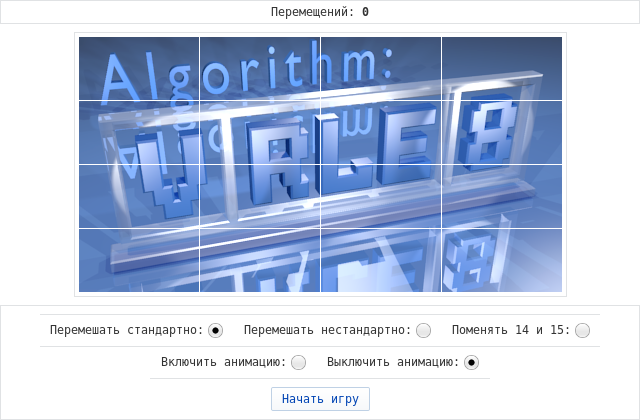Click the tile with the frame's top-right corner
Image resolution: width=640 pixels, height=420 pixels.
point(502,69)
